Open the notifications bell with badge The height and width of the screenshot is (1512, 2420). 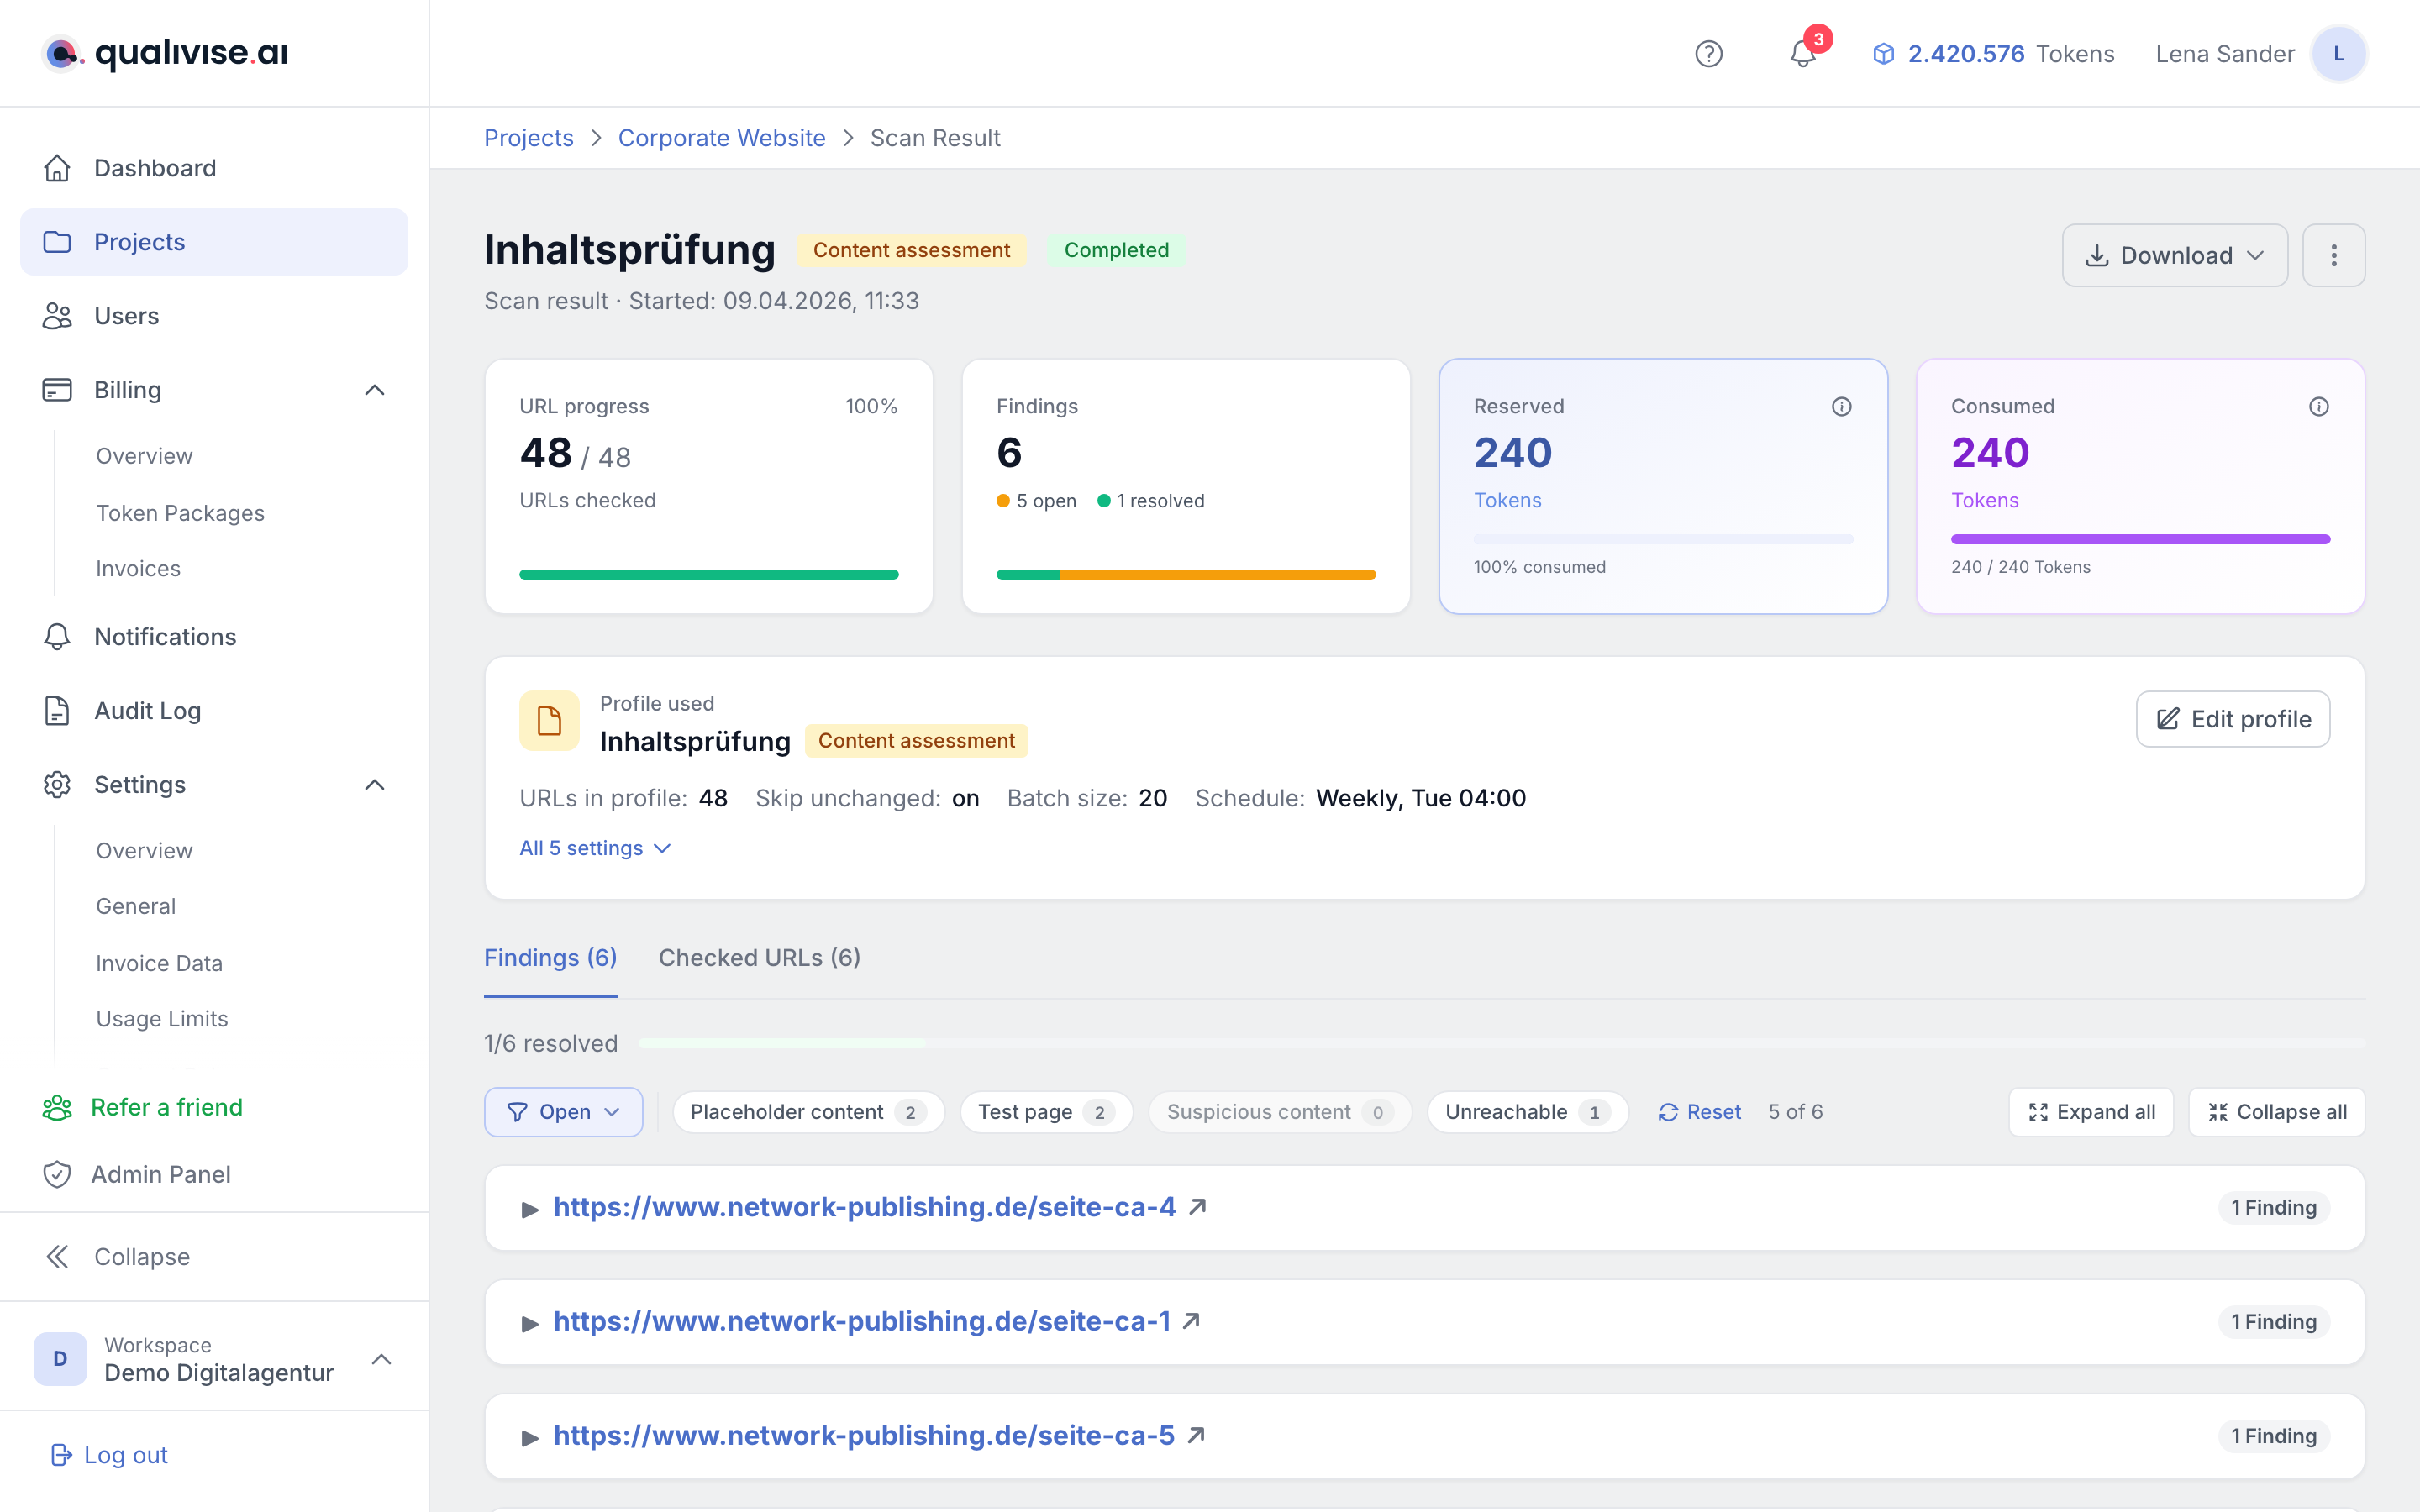[x=1803, y=54]
